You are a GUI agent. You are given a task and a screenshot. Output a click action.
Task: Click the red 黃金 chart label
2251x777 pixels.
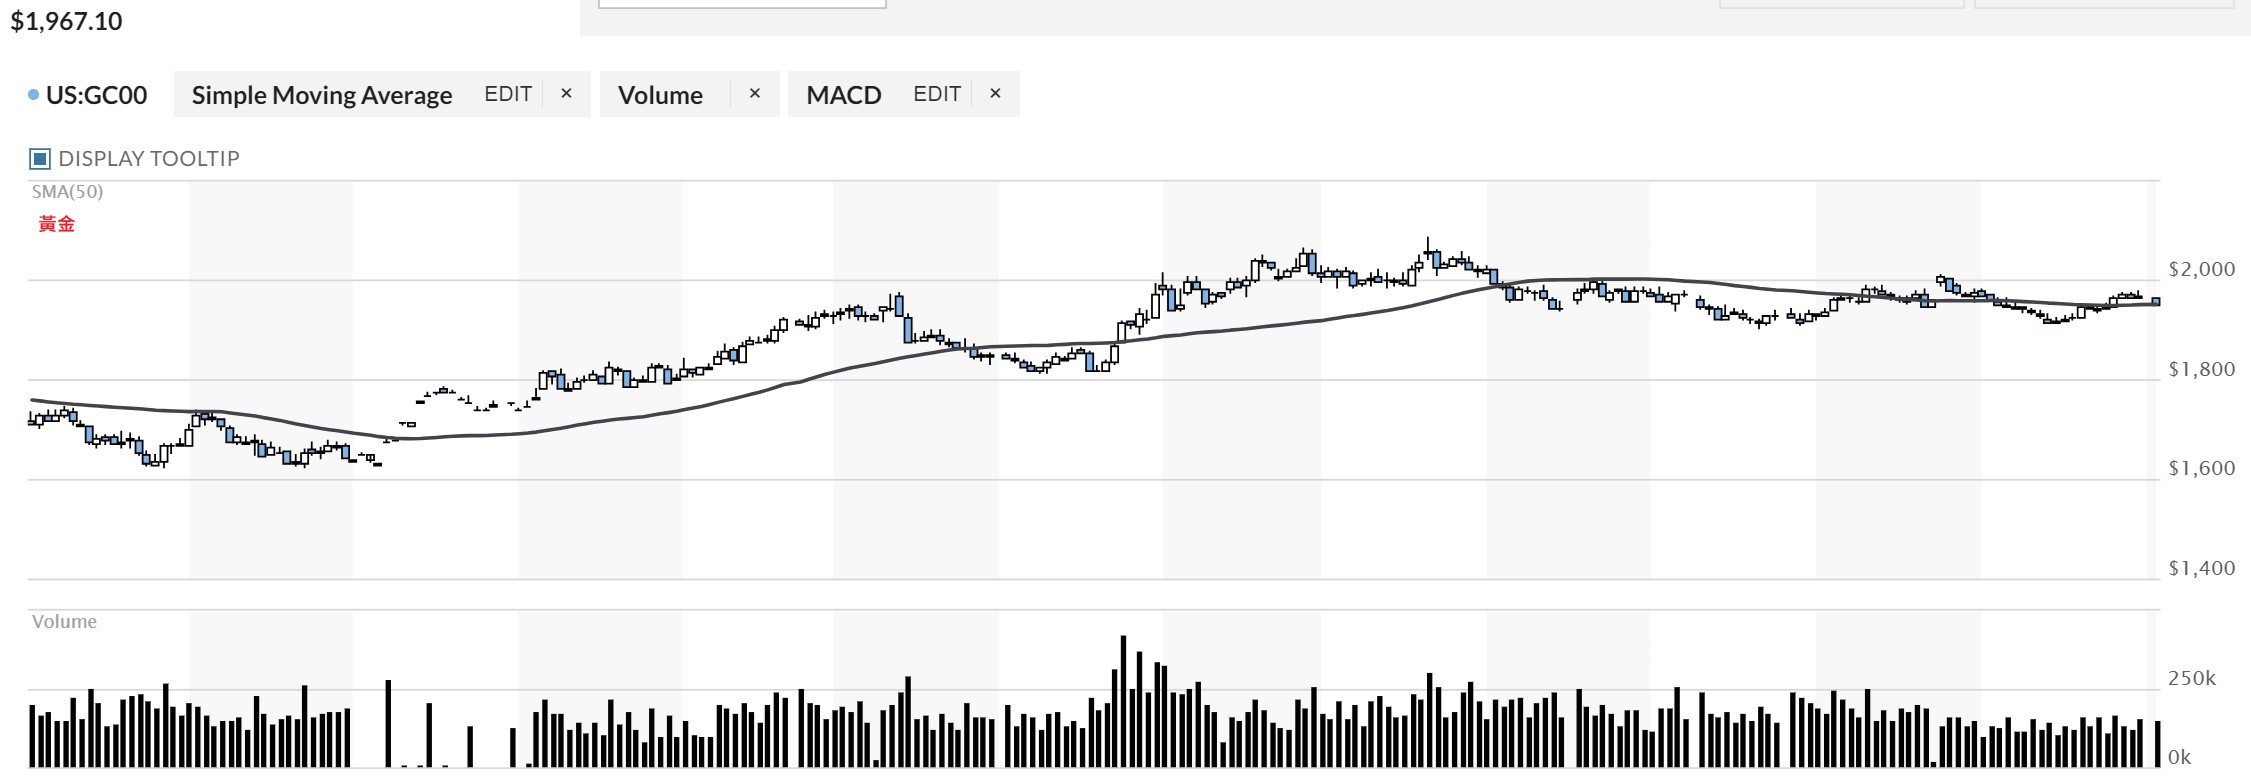[x=57, y=224]
